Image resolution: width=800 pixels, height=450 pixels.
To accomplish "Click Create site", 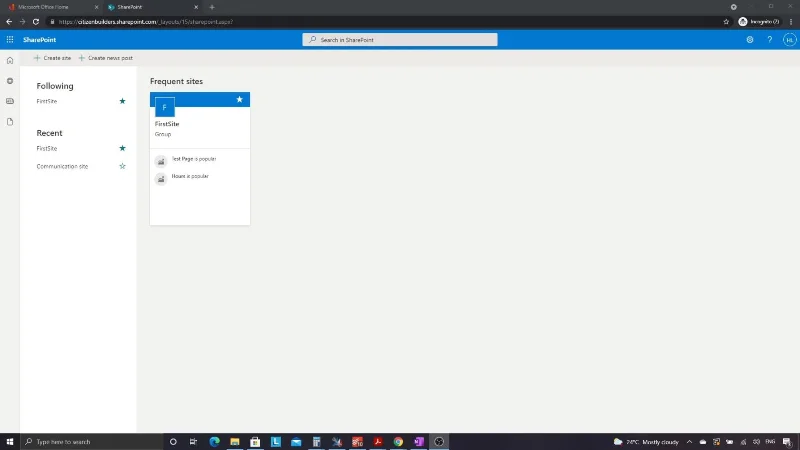I will point(52,58).
